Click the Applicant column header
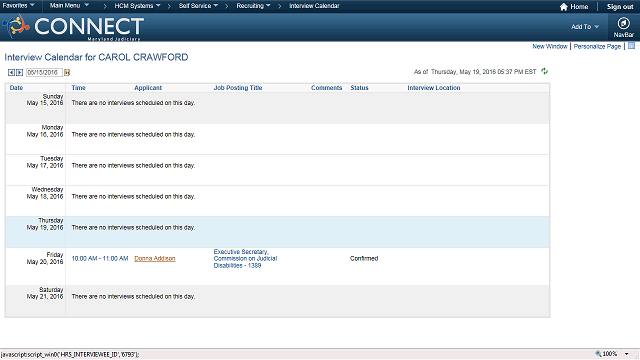The width and height of the screenshot is (640, 360). (x=148, y=88)
